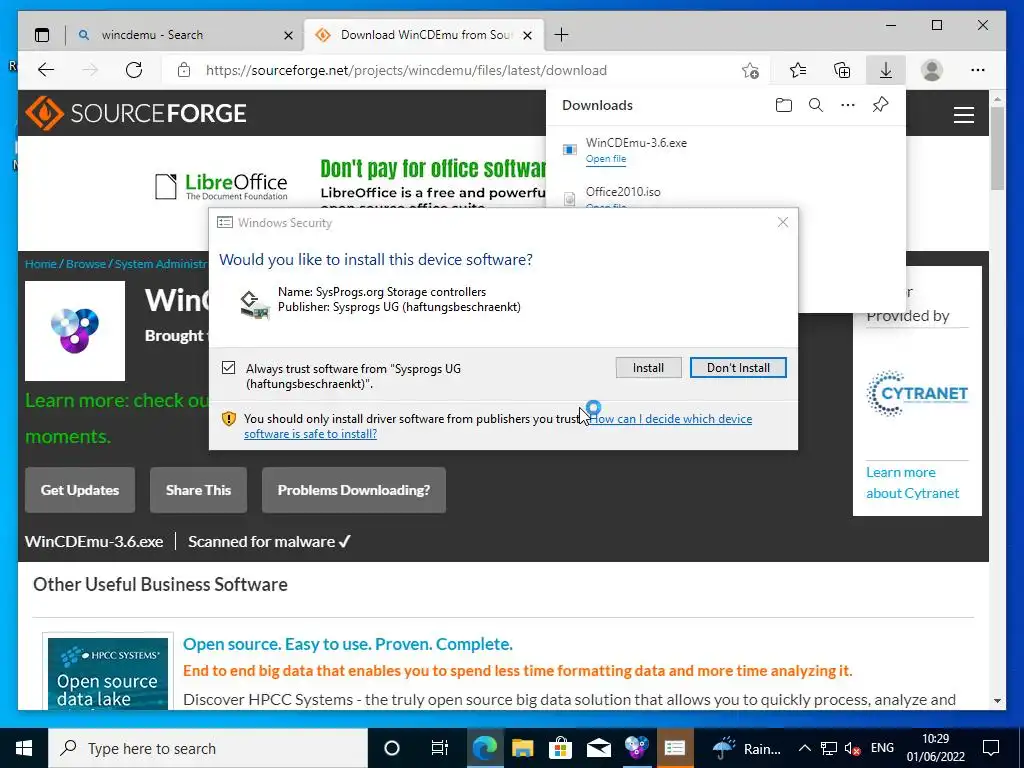
Task: Toggle the Downloads toolbar button
Action: pos(886,70)
